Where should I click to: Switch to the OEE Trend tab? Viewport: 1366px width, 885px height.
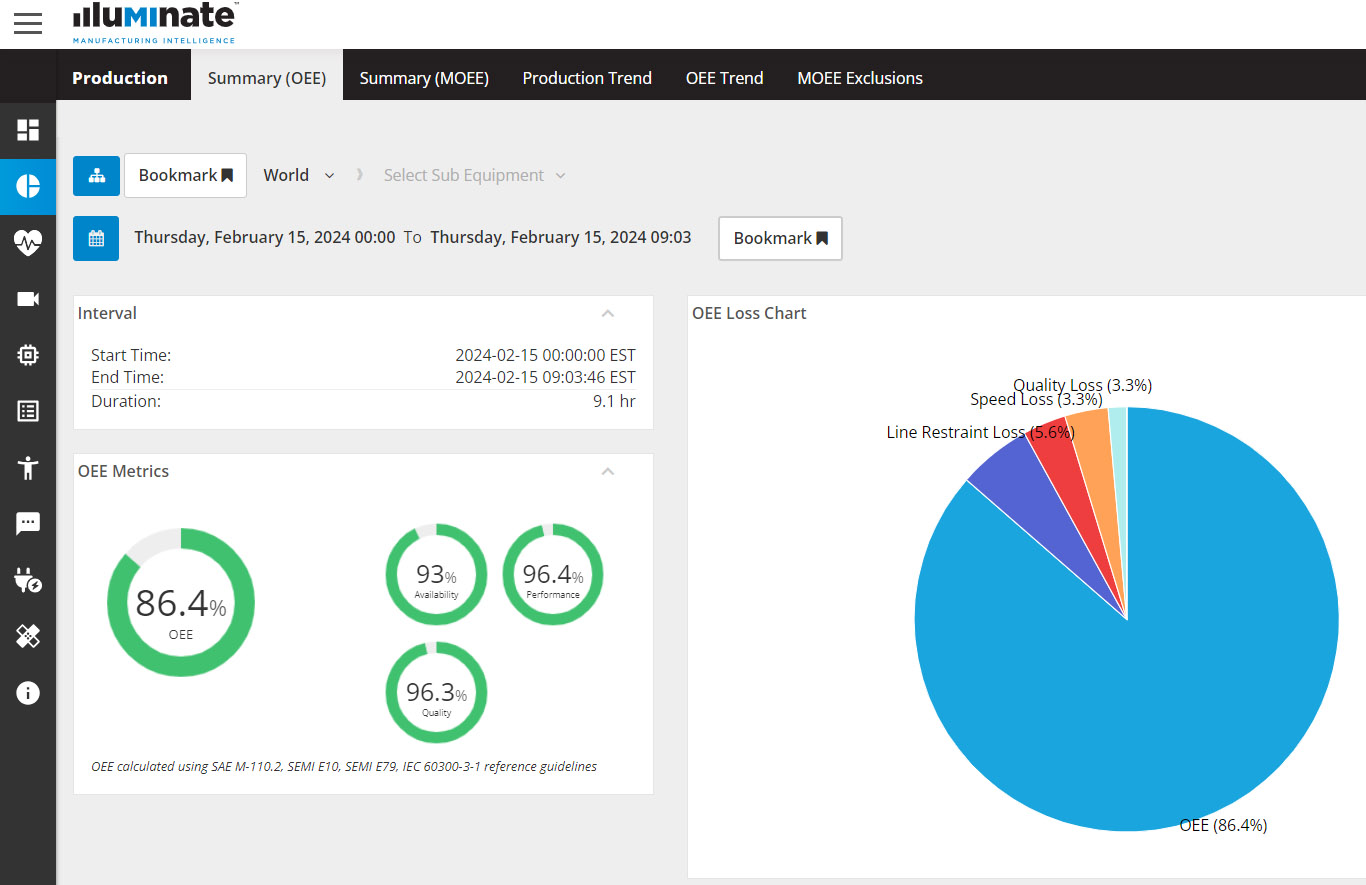tap(724, 77)
